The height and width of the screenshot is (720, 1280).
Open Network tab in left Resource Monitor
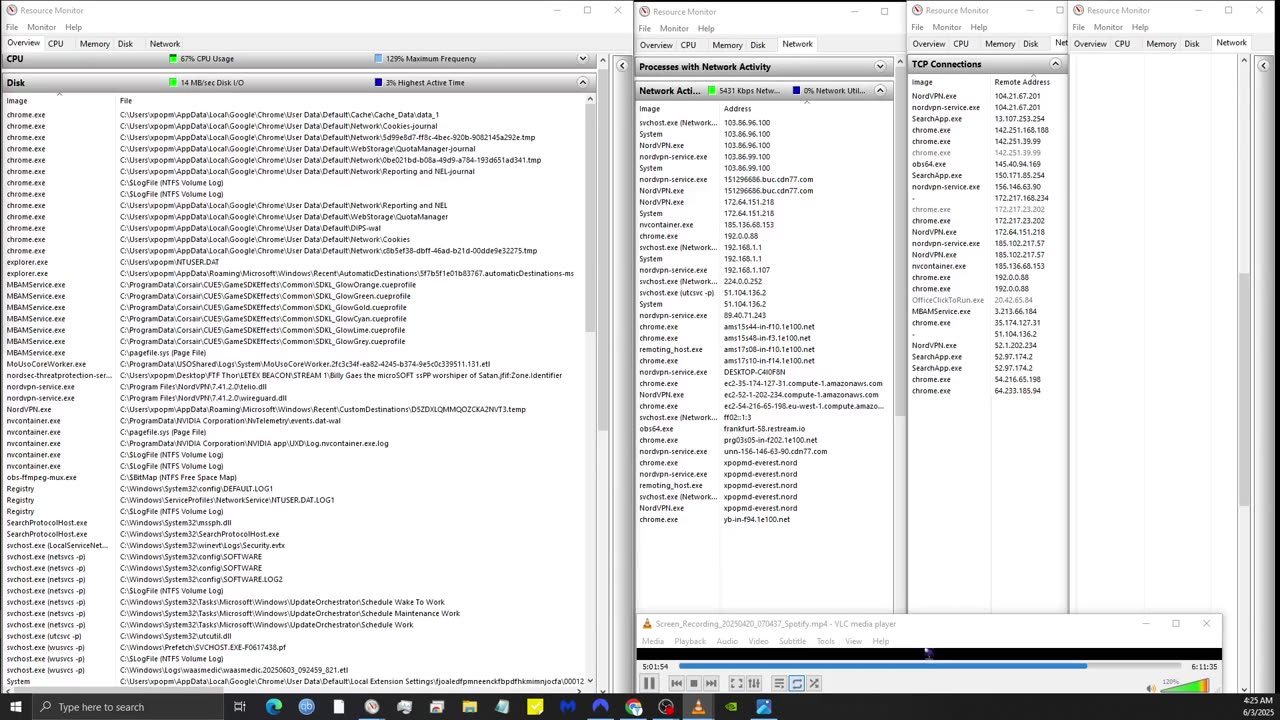[x=165, y=44]
